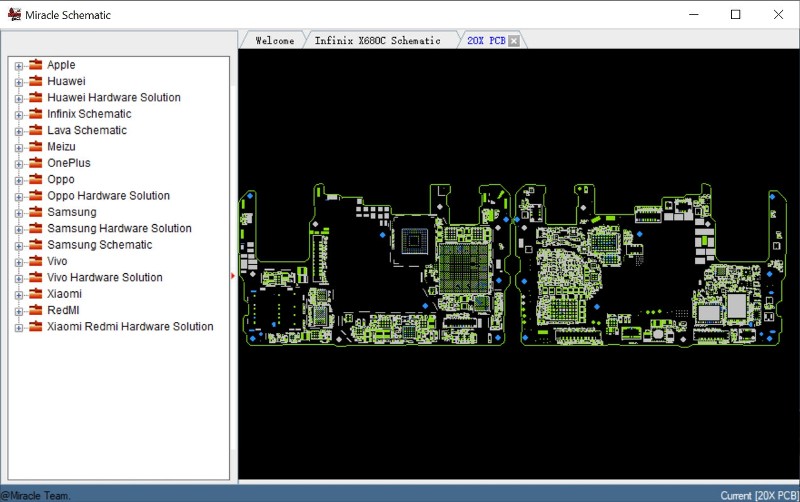Click the Miracle Schematic app icon in title bar

point(14,14)
